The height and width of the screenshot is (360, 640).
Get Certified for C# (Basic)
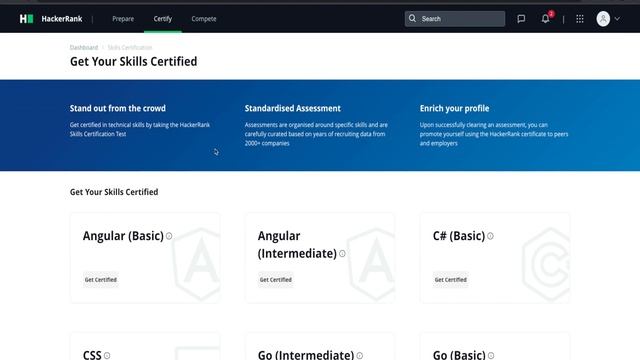451,280
